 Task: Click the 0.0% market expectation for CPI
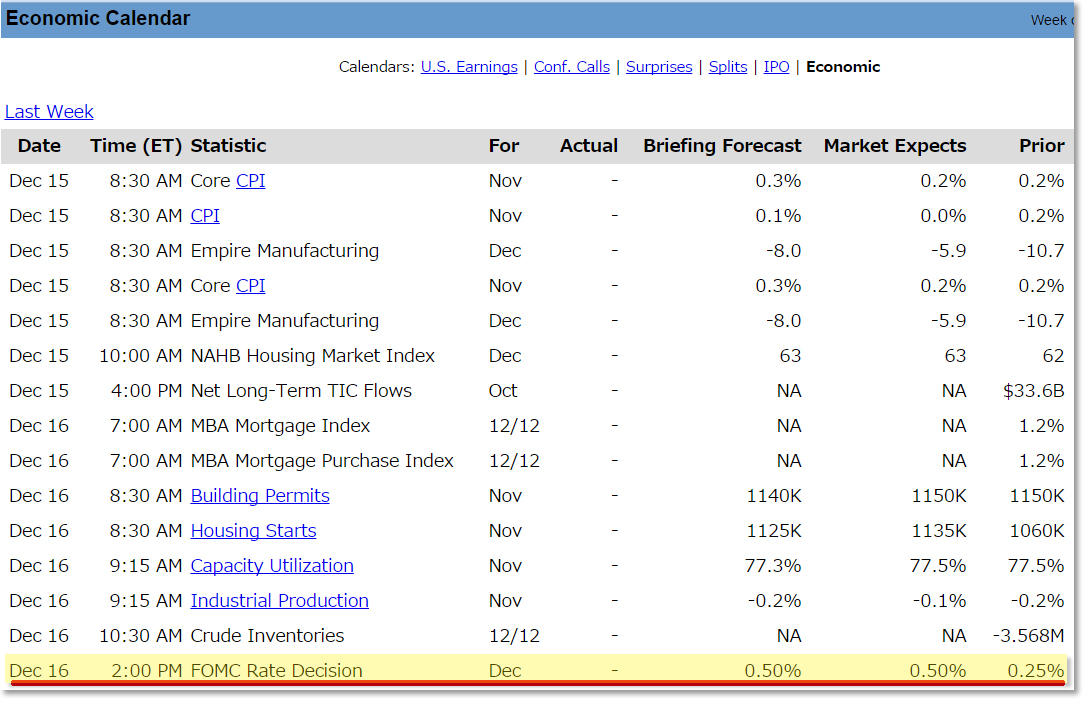tap(943, 216)
